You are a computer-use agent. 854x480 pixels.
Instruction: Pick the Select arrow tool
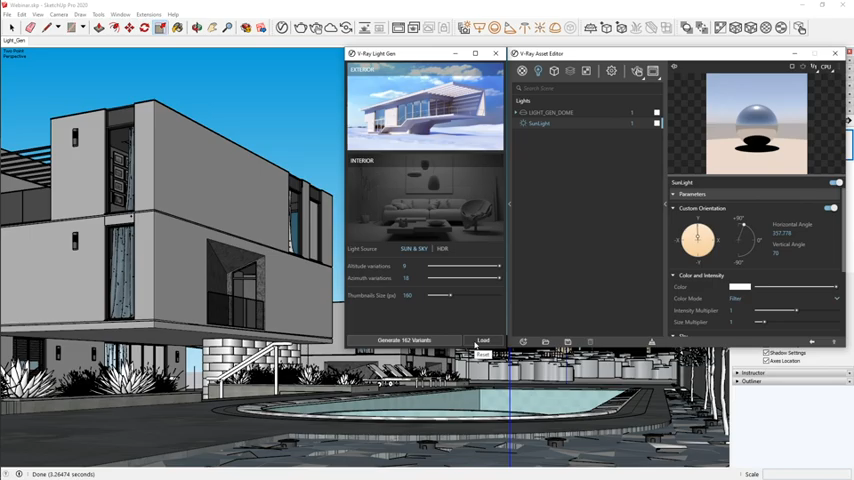pos(11,27)
